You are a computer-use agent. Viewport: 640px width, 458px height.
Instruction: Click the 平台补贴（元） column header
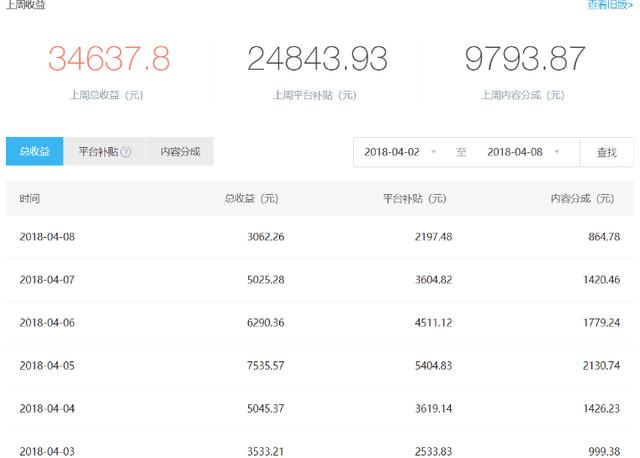pos(414,199)
